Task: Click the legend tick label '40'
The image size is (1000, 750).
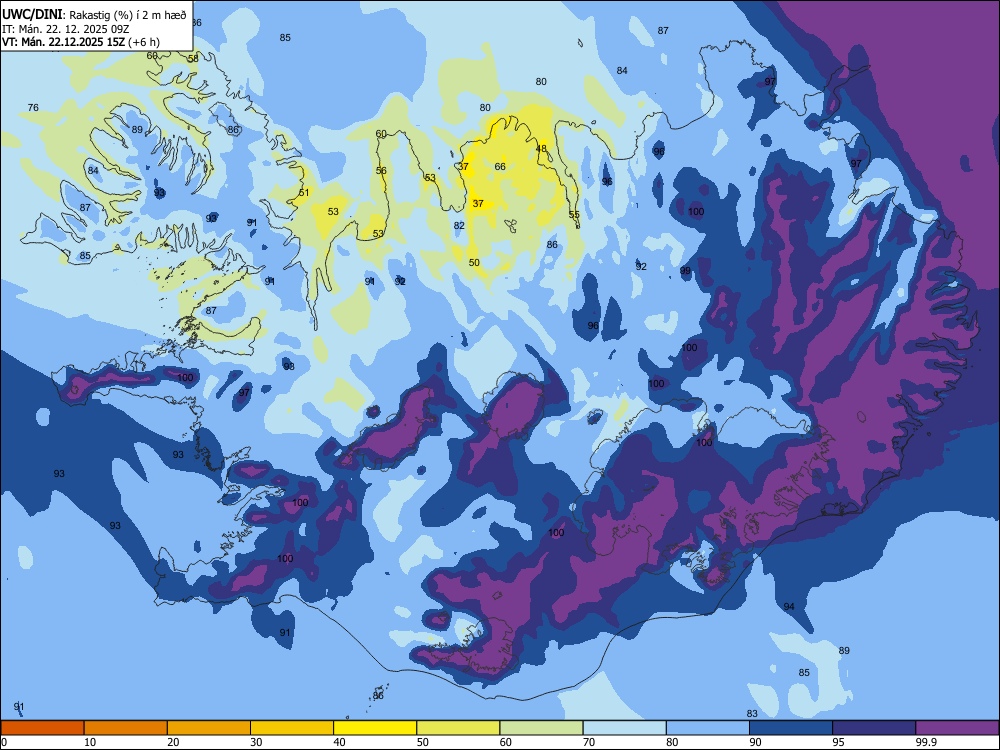Action: coord(339,742)
